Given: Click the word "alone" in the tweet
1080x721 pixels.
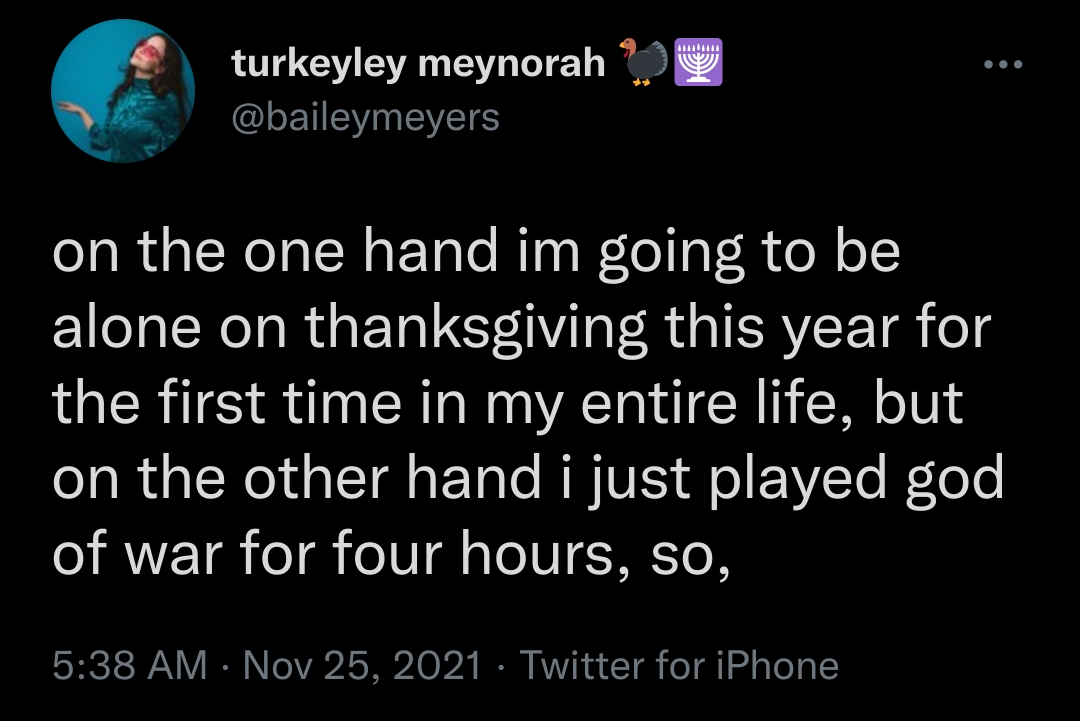Looking at the screenshot, I should [128, 328].
